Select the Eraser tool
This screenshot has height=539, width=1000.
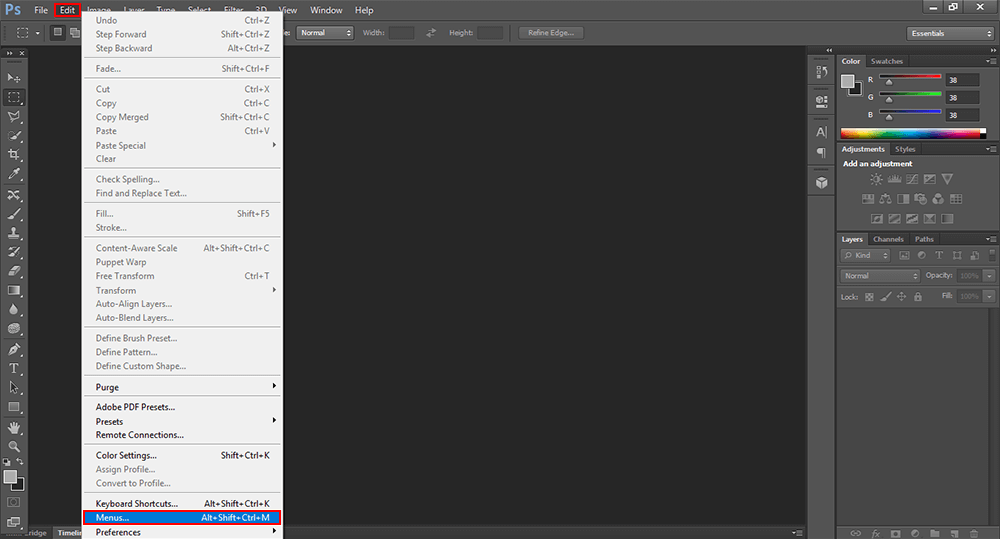click(13, 271)
